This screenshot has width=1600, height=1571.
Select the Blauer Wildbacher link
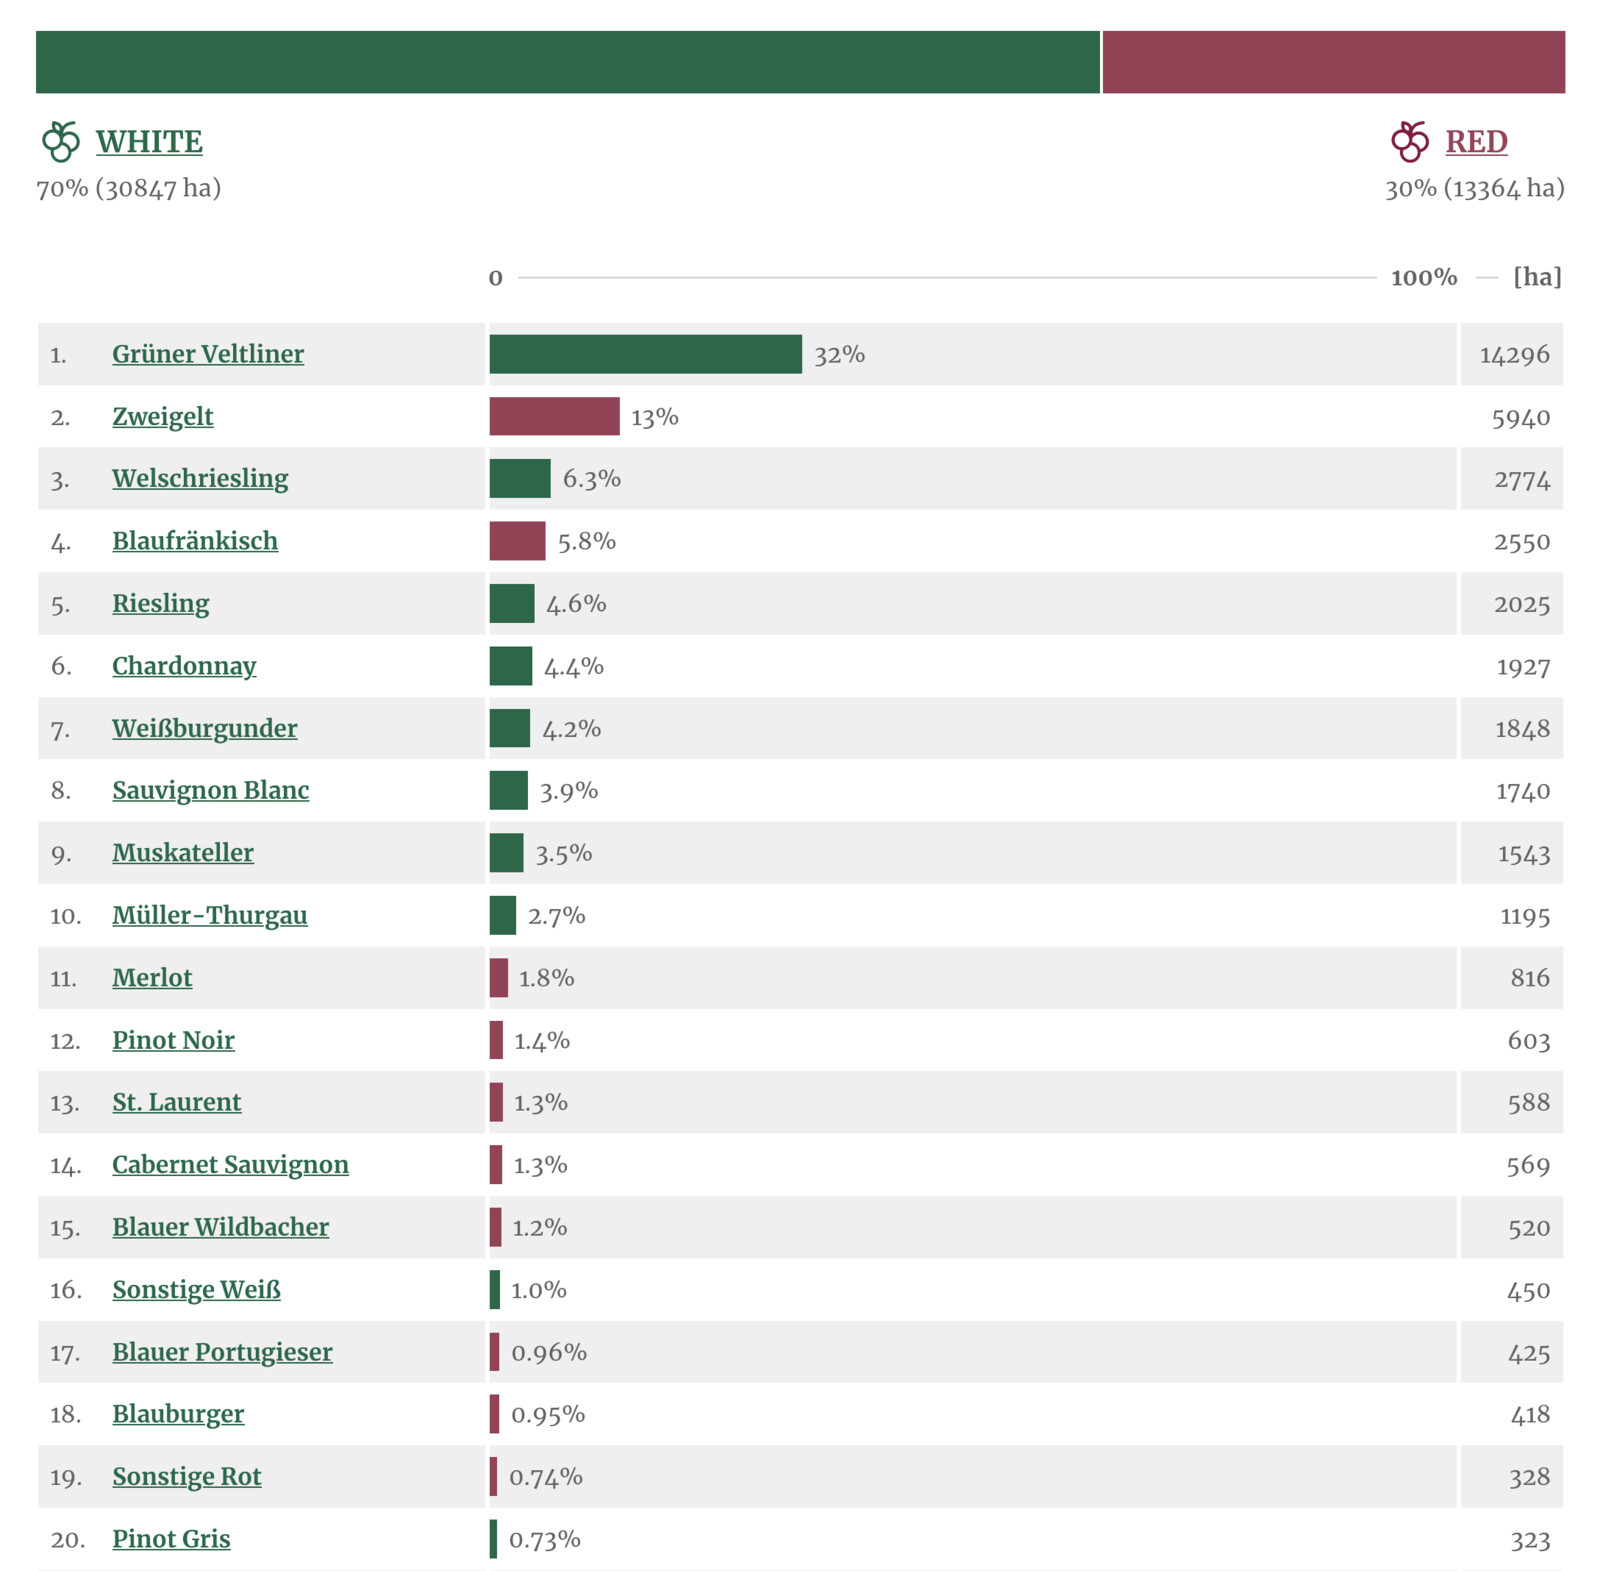click(x=220, y=1227)
